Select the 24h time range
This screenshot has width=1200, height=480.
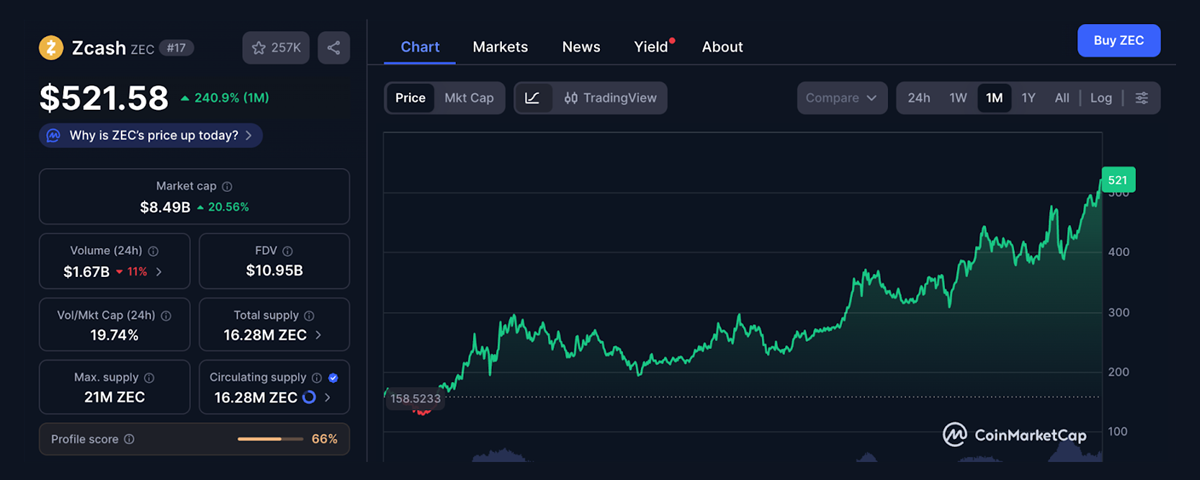click(x=918, y=98)
